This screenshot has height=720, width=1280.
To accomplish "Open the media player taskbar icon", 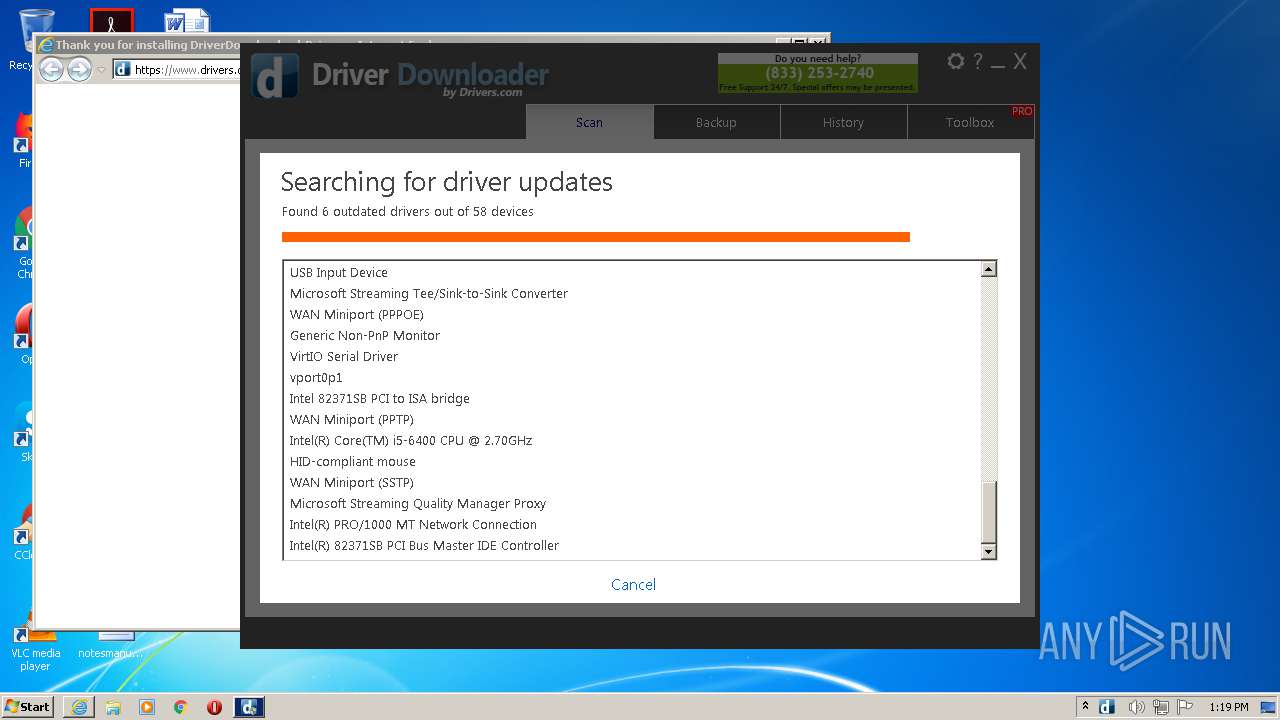I will pos(147,707).
